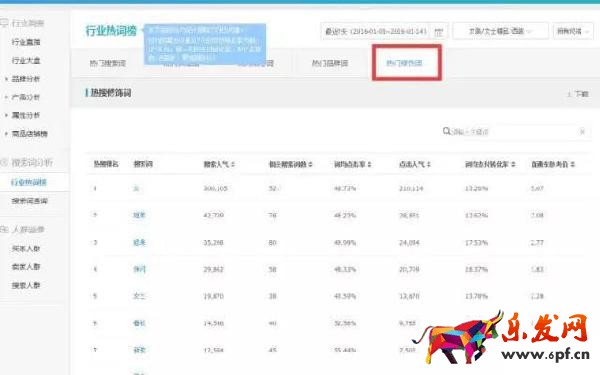Open 买家人群 in the sidebar
The height and width of the screenshot is (375, 600).
coord(26,248)
